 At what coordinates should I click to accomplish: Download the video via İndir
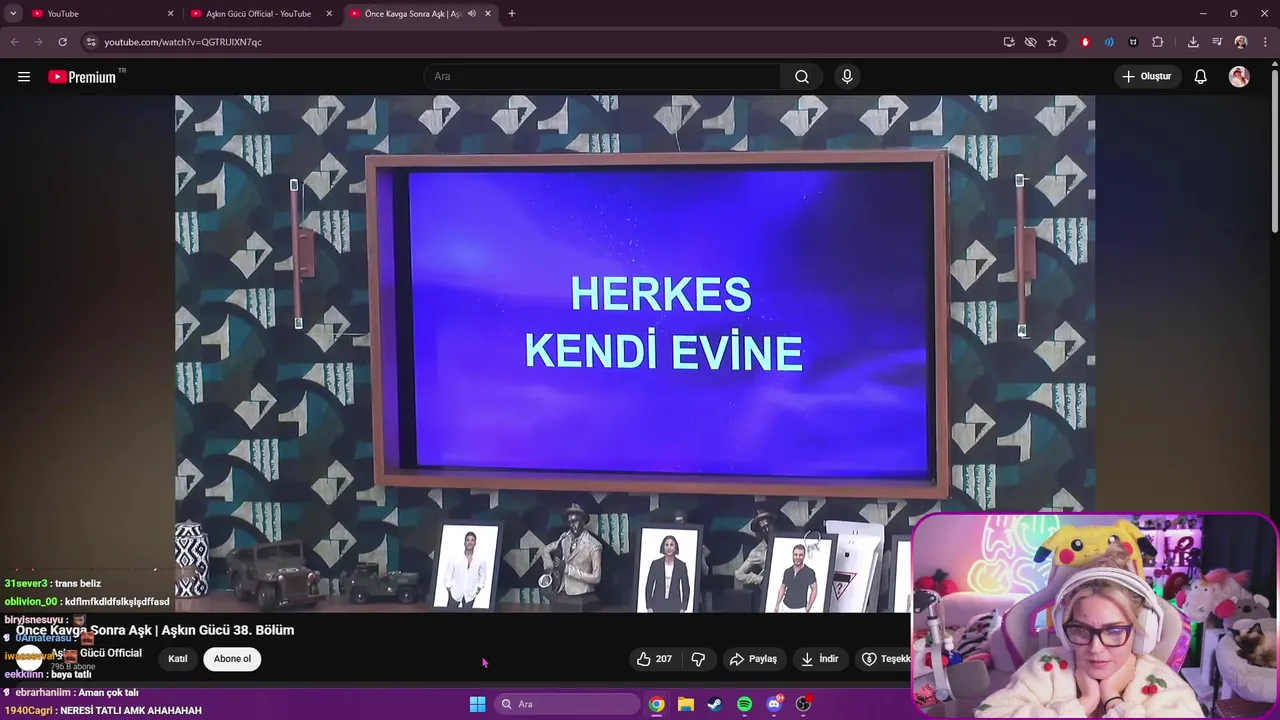coord(820,659)
